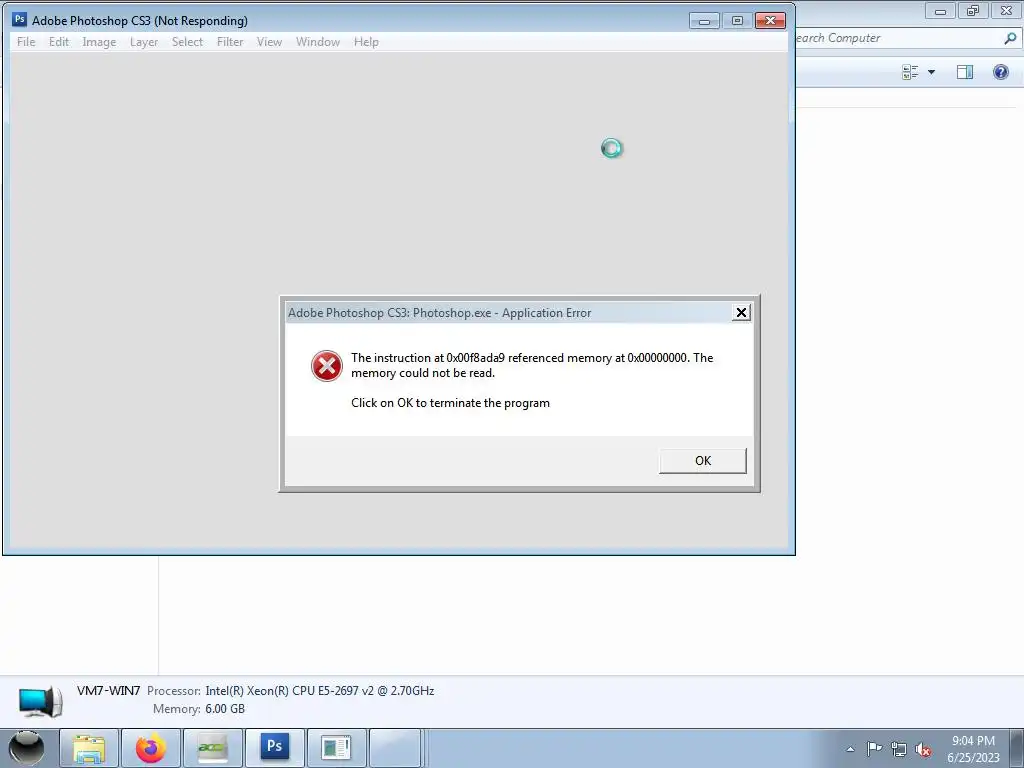Click the Intel Xeon processor text
Screen dimensions: 1024x768
(x=319, y=690)
